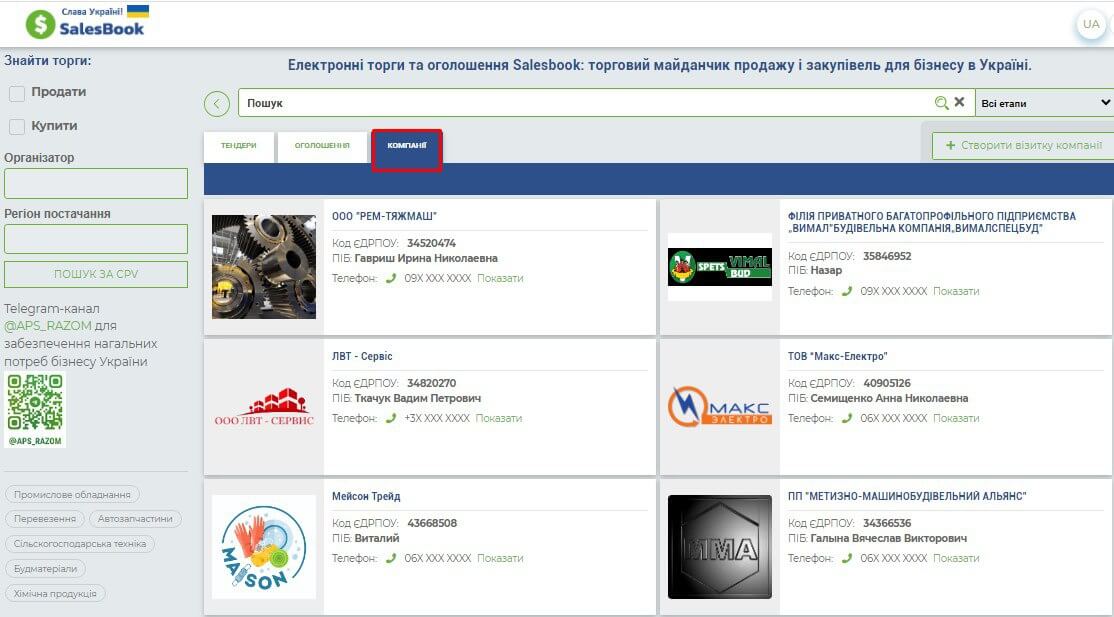Viewport: 1114px width, 617px height.
Task: Click phone icon for ООО "РЕМ-ТЯЖМАШ"
Action: click(391, 279)
